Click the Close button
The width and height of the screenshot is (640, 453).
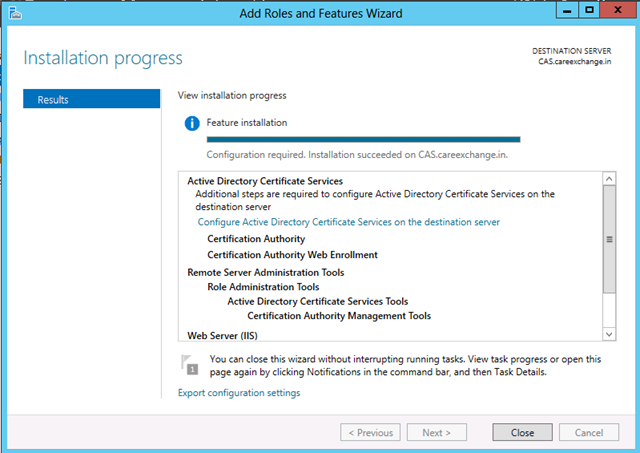point(522,432)
